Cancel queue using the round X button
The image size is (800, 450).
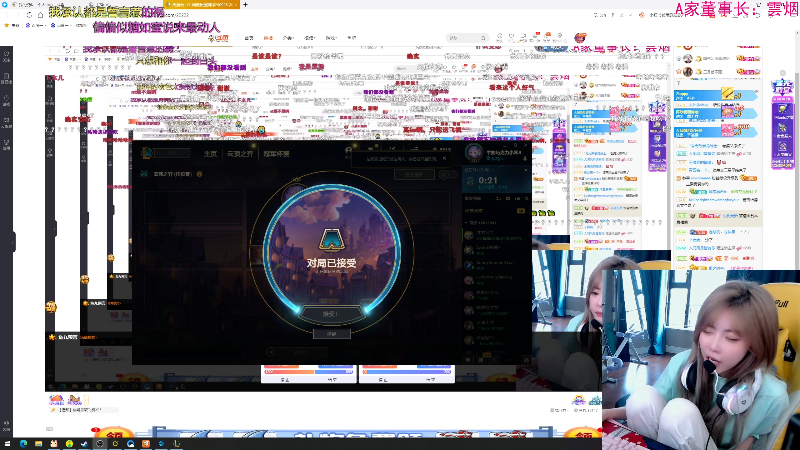[271, 352]
